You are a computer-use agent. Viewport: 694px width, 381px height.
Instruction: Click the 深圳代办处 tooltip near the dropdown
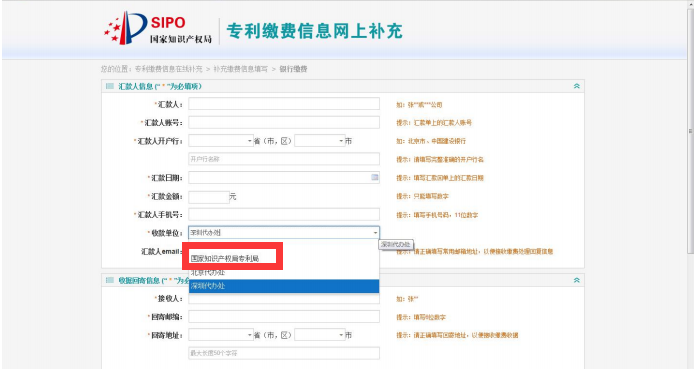pyautogui.click(x=396, y=244)
